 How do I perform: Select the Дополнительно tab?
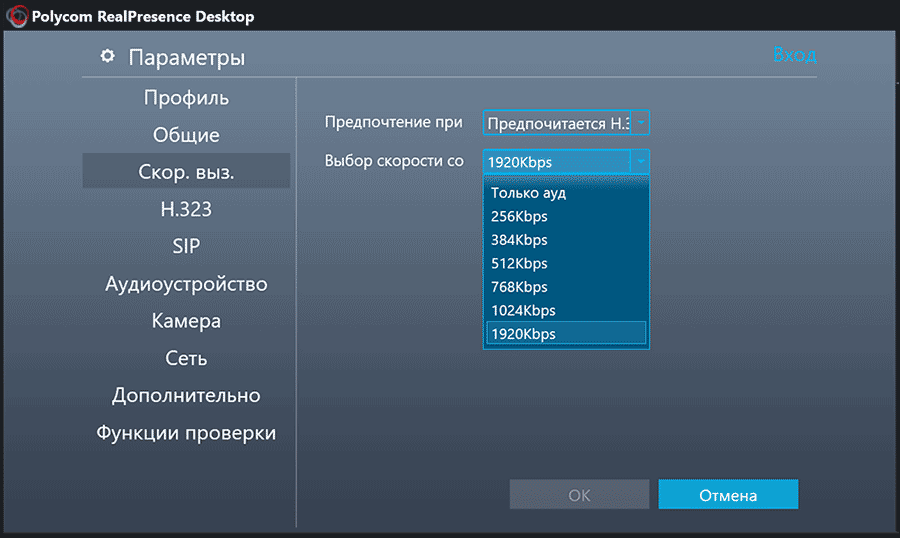(x=186, y=395)
